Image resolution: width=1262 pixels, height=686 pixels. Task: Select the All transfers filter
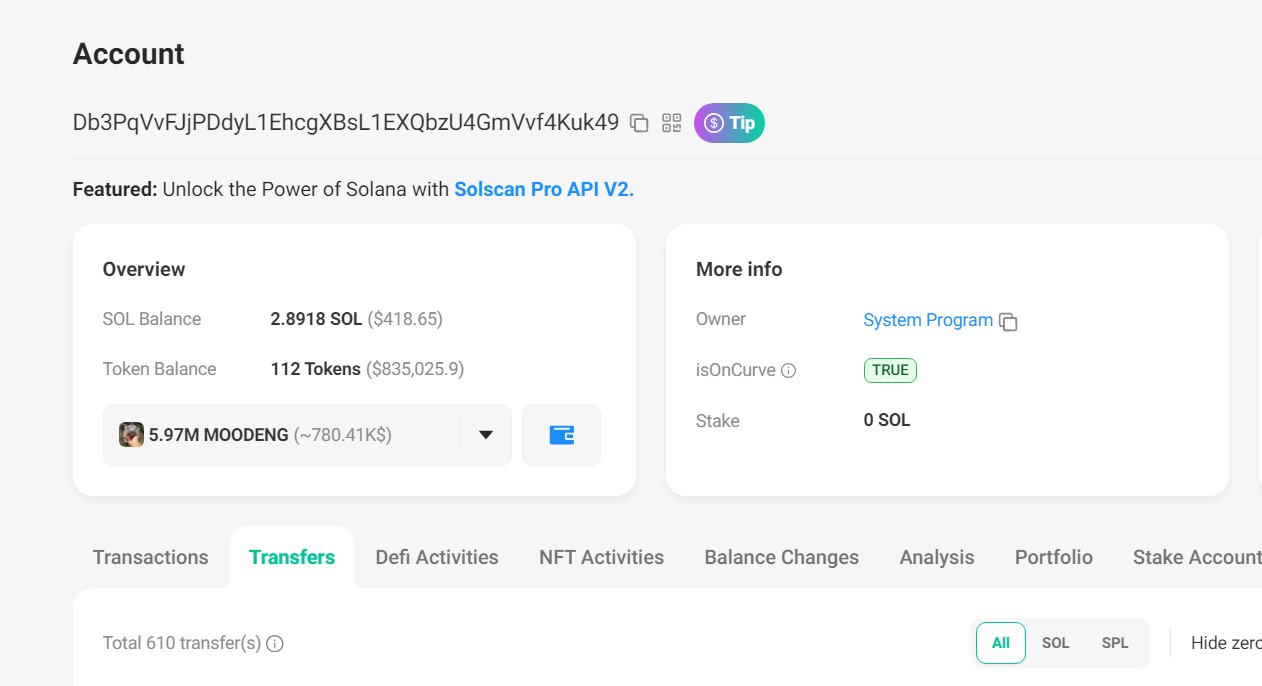[1000, 643]
